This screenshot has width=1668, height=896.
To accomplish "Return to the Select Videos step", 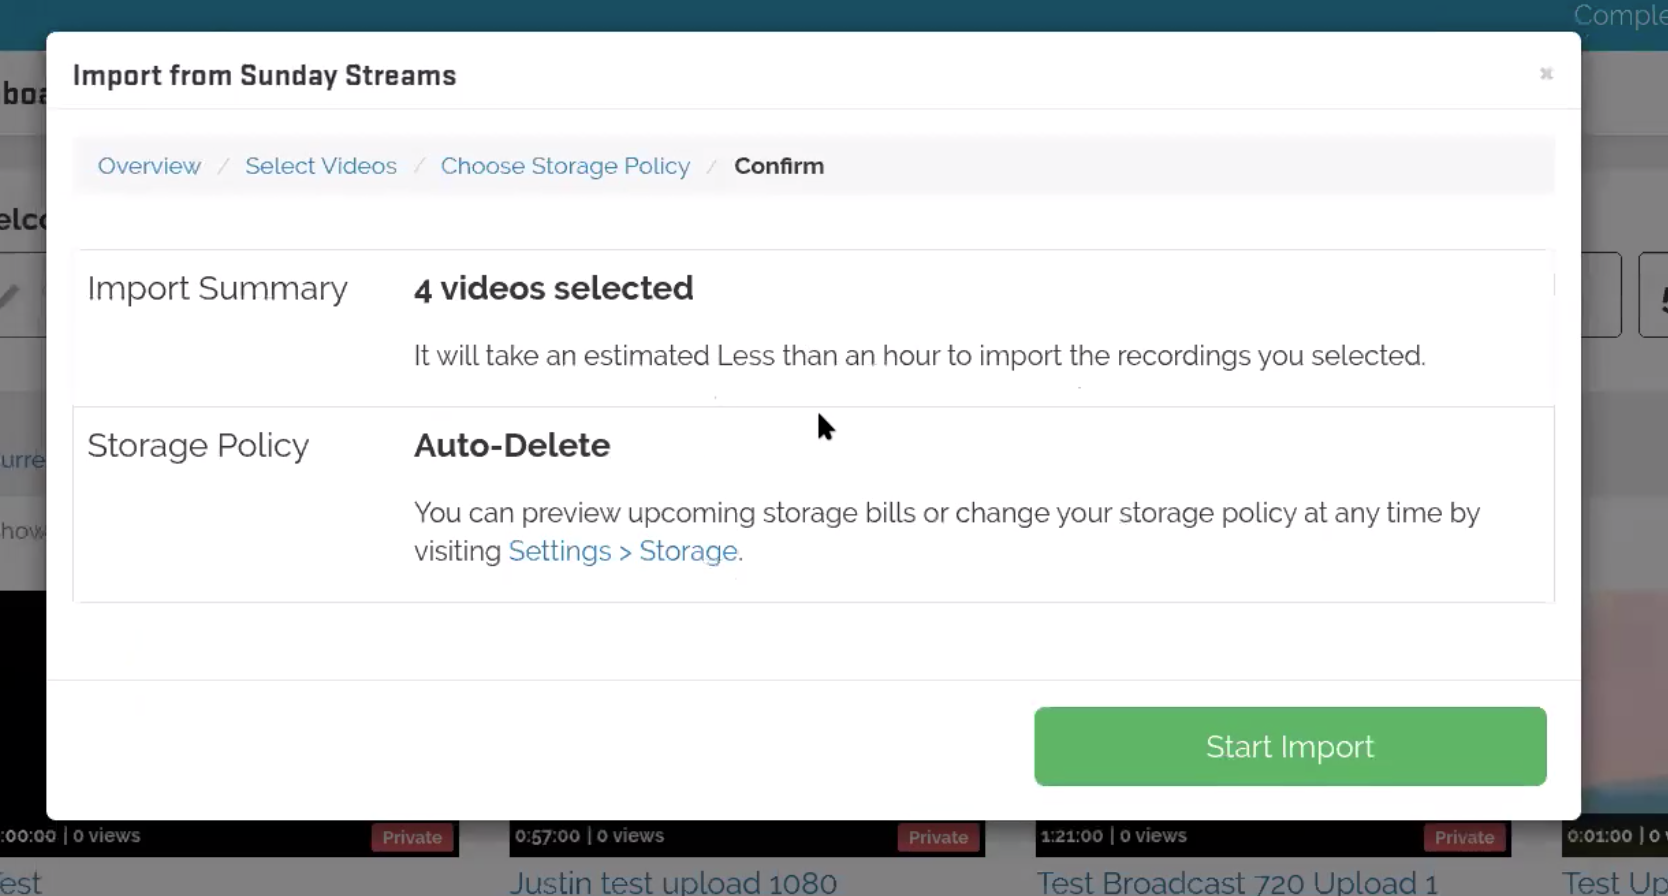I will click(320, 166).
